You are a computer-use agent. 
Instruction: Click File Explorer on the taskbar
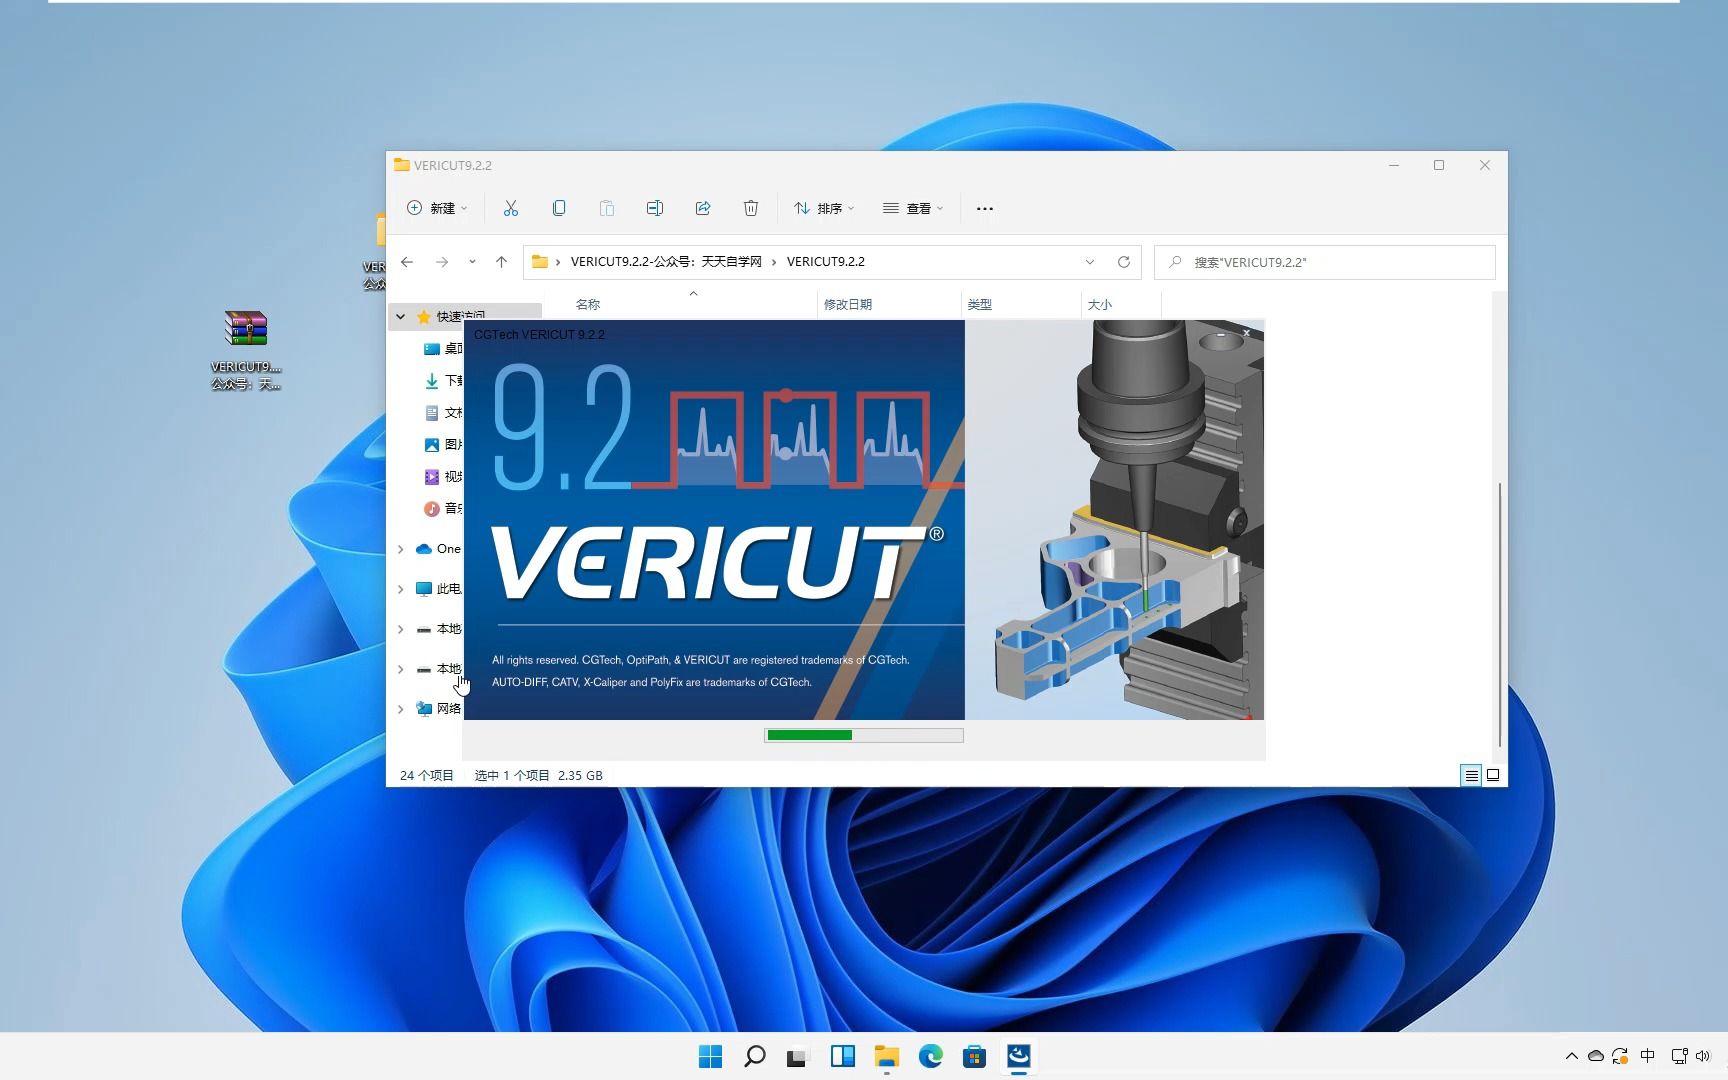(887, 1056)
